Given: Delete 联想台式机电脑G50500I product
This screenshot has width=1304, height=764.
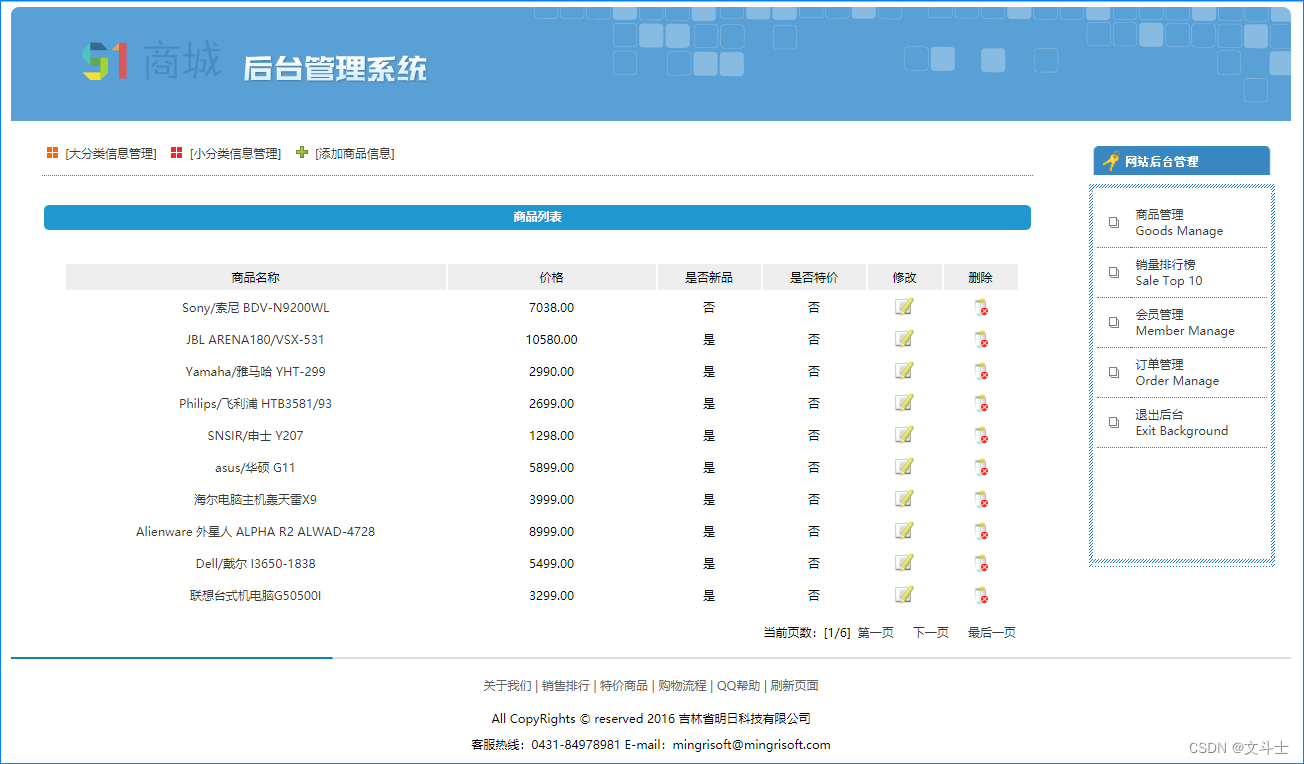Looking at the screenshot, I should (x=981, y=596).
